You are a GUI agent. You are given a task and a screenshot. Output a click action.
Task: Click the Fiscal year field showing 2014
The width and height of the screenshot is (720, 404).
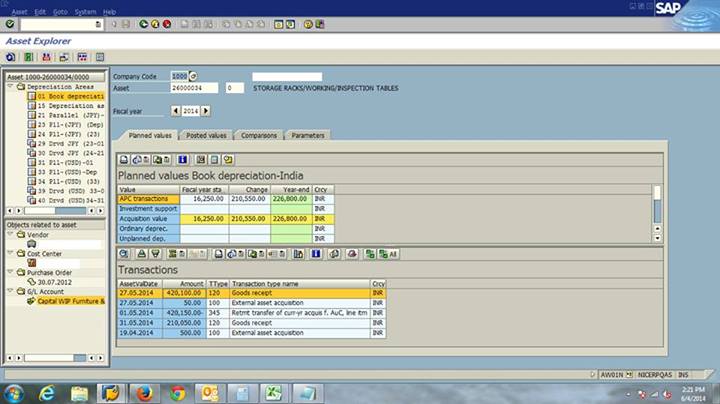[x=191, y=111]
